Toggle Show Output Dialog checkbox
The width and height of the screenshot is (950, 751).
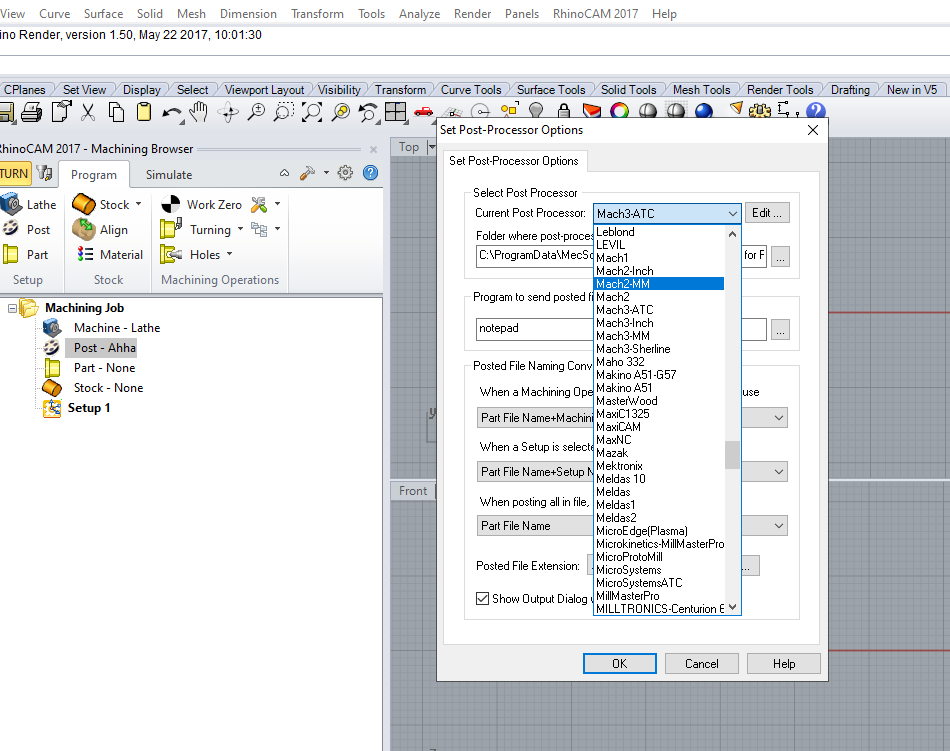[482, 598]
